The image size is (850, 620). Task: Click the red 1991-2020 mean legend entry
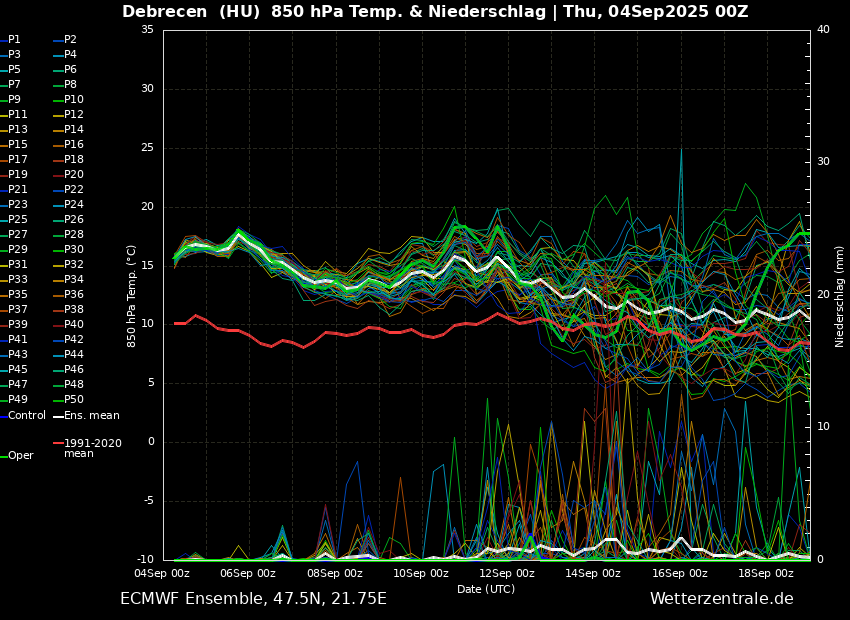[x=92, y=448]
